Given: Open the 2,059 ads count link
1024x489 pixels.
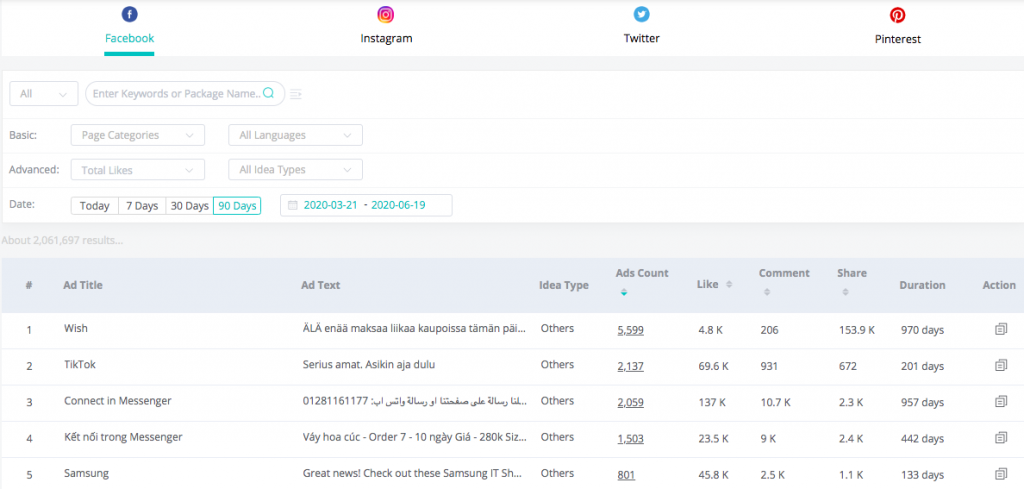Looking at the screenshot, I should tap(630, 402).
